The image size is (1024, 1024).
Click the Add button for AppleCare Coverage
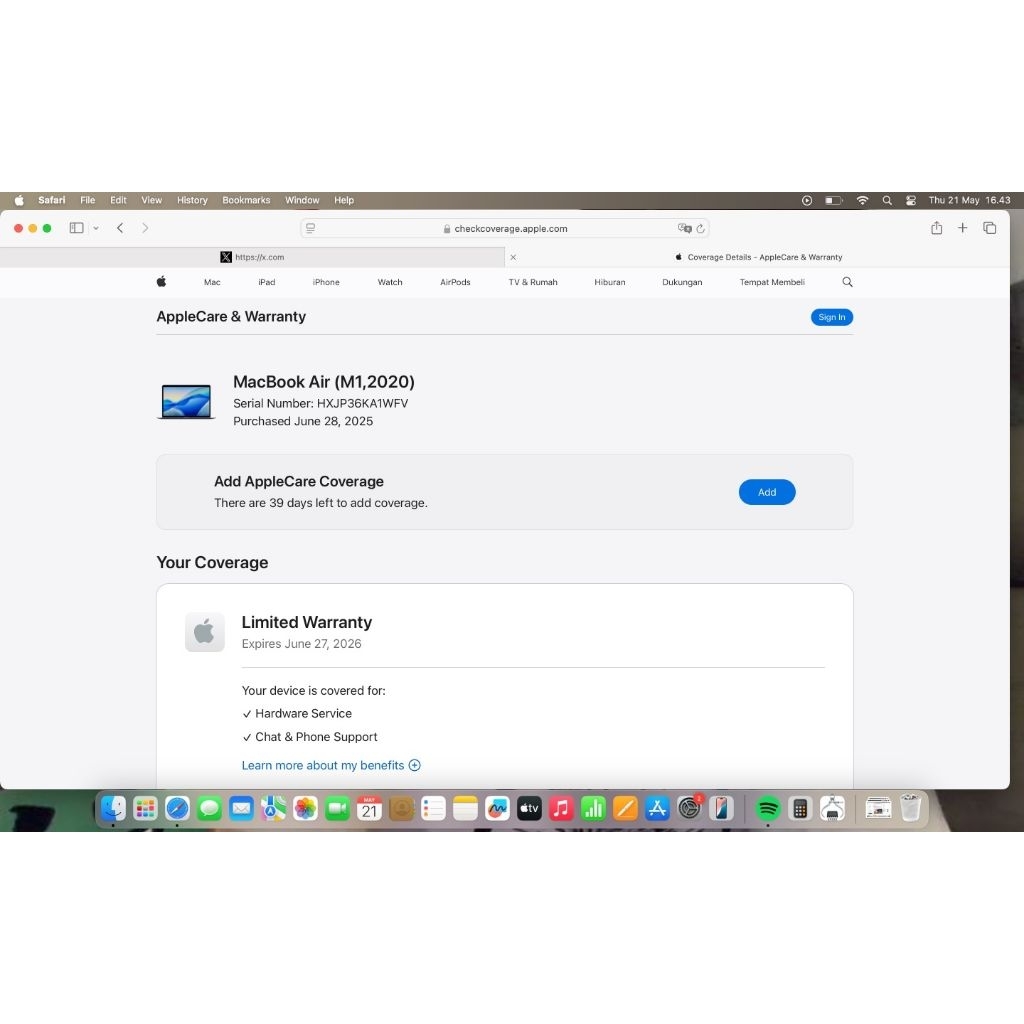point(767,492)
